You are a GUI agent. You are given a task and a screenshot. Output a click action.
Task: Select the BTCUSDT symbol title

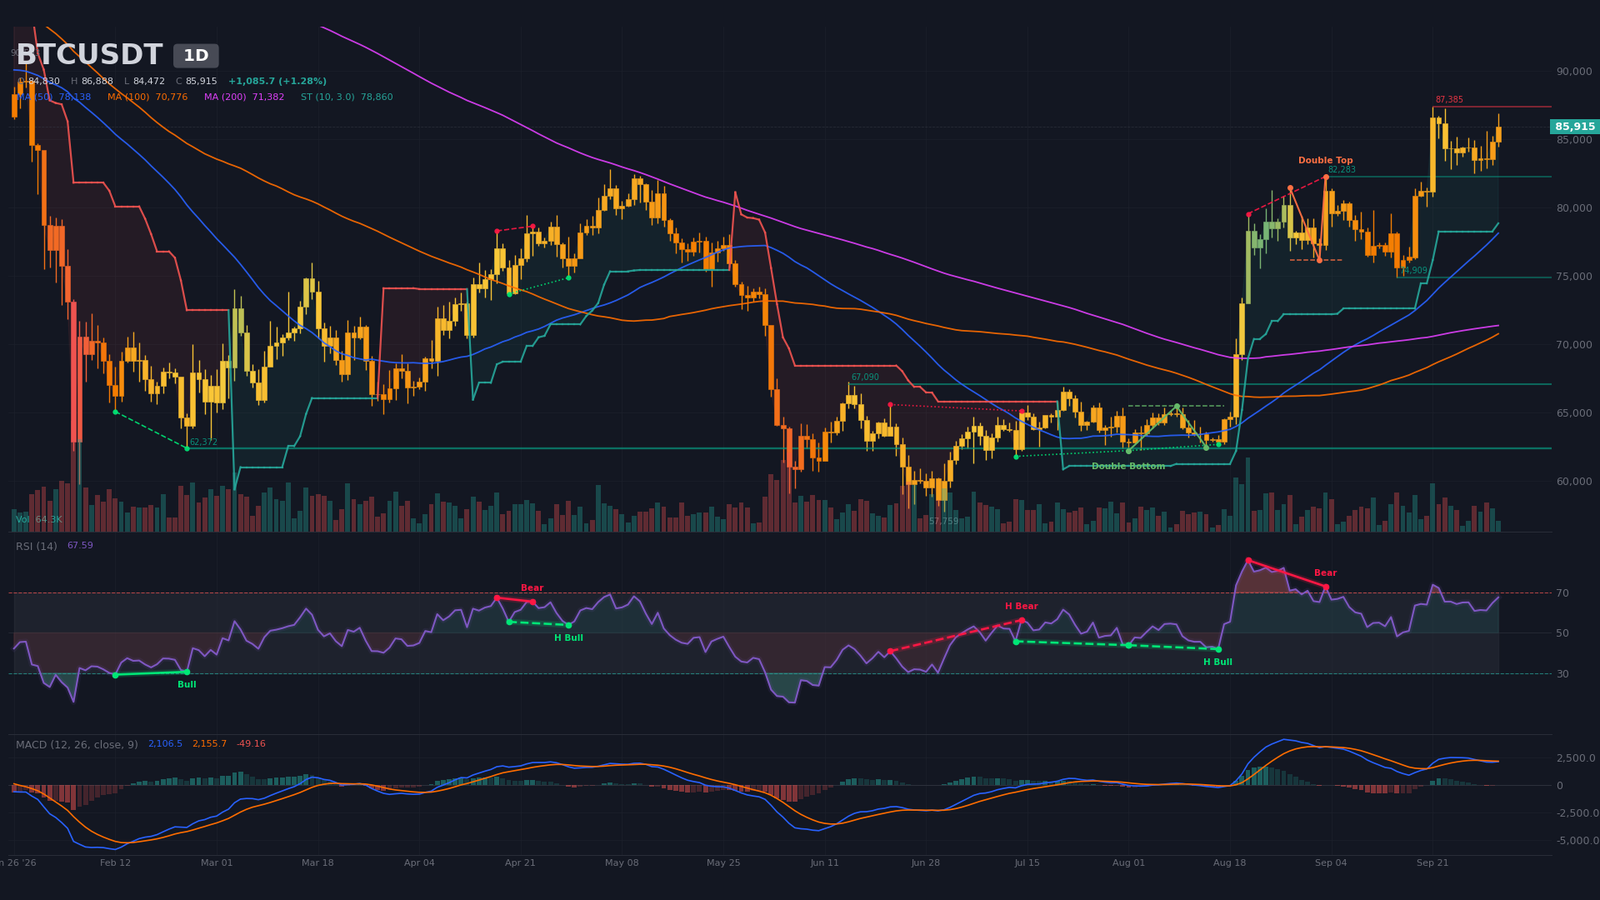pyautogui.click(x=89, y=55)
